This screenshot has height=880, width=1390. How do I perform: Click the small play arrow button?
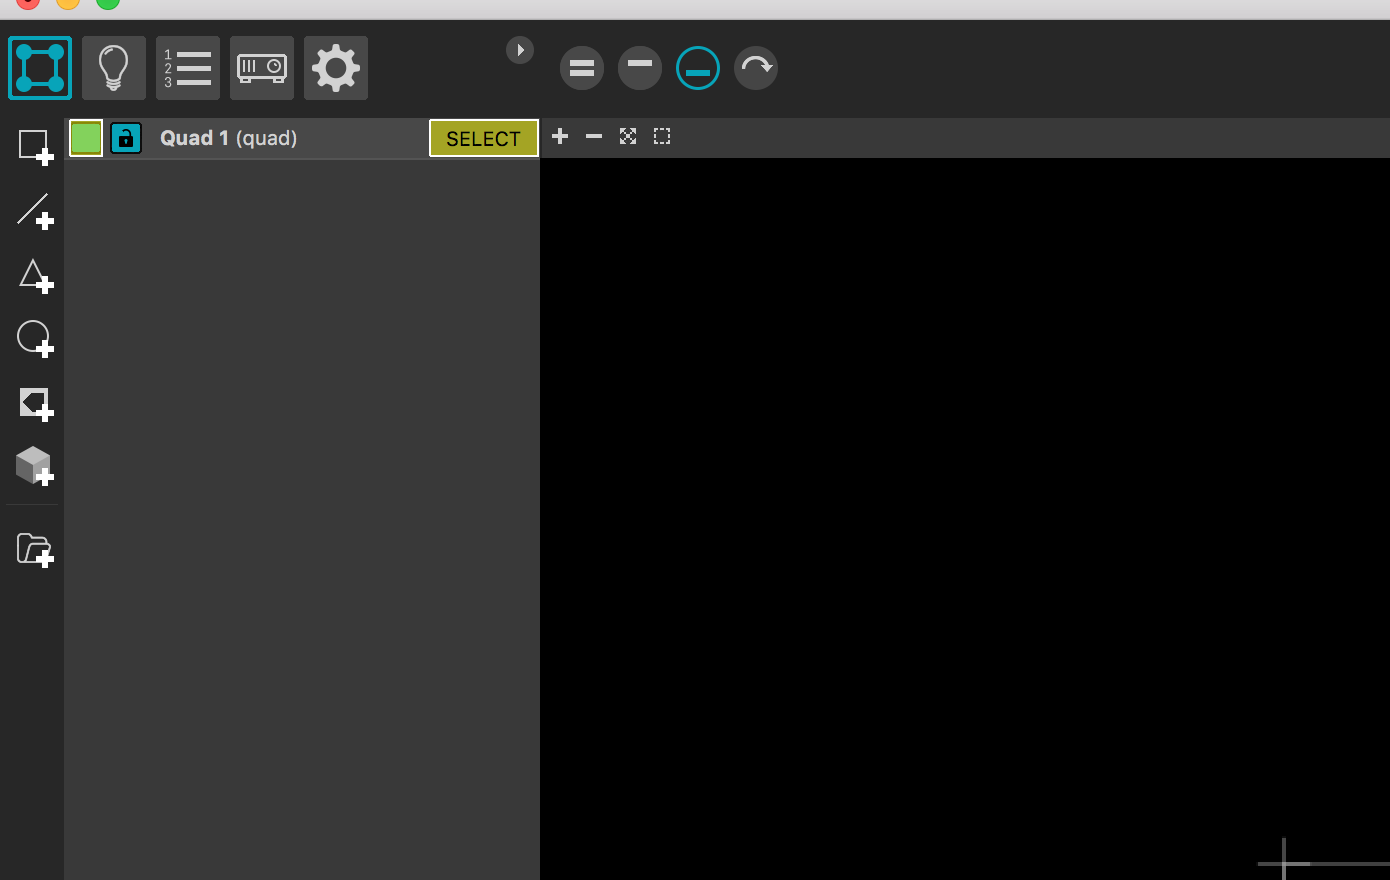pos(520,50)
